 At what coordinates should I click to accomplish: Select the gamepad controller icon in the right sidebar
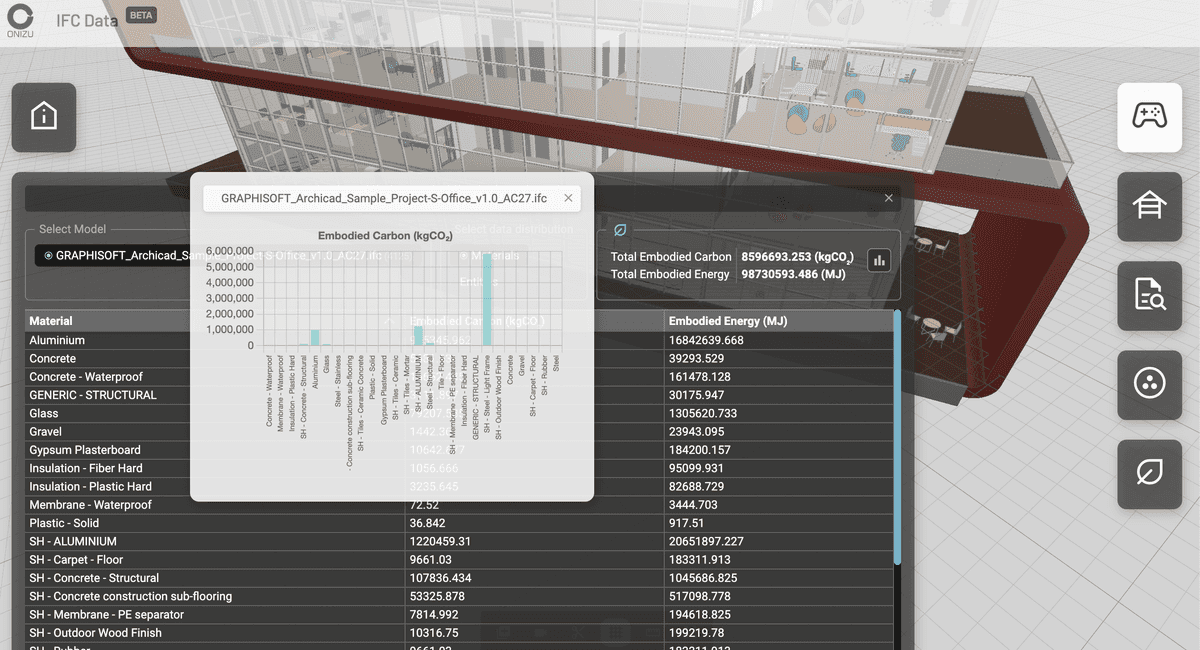coord(1148,117)
